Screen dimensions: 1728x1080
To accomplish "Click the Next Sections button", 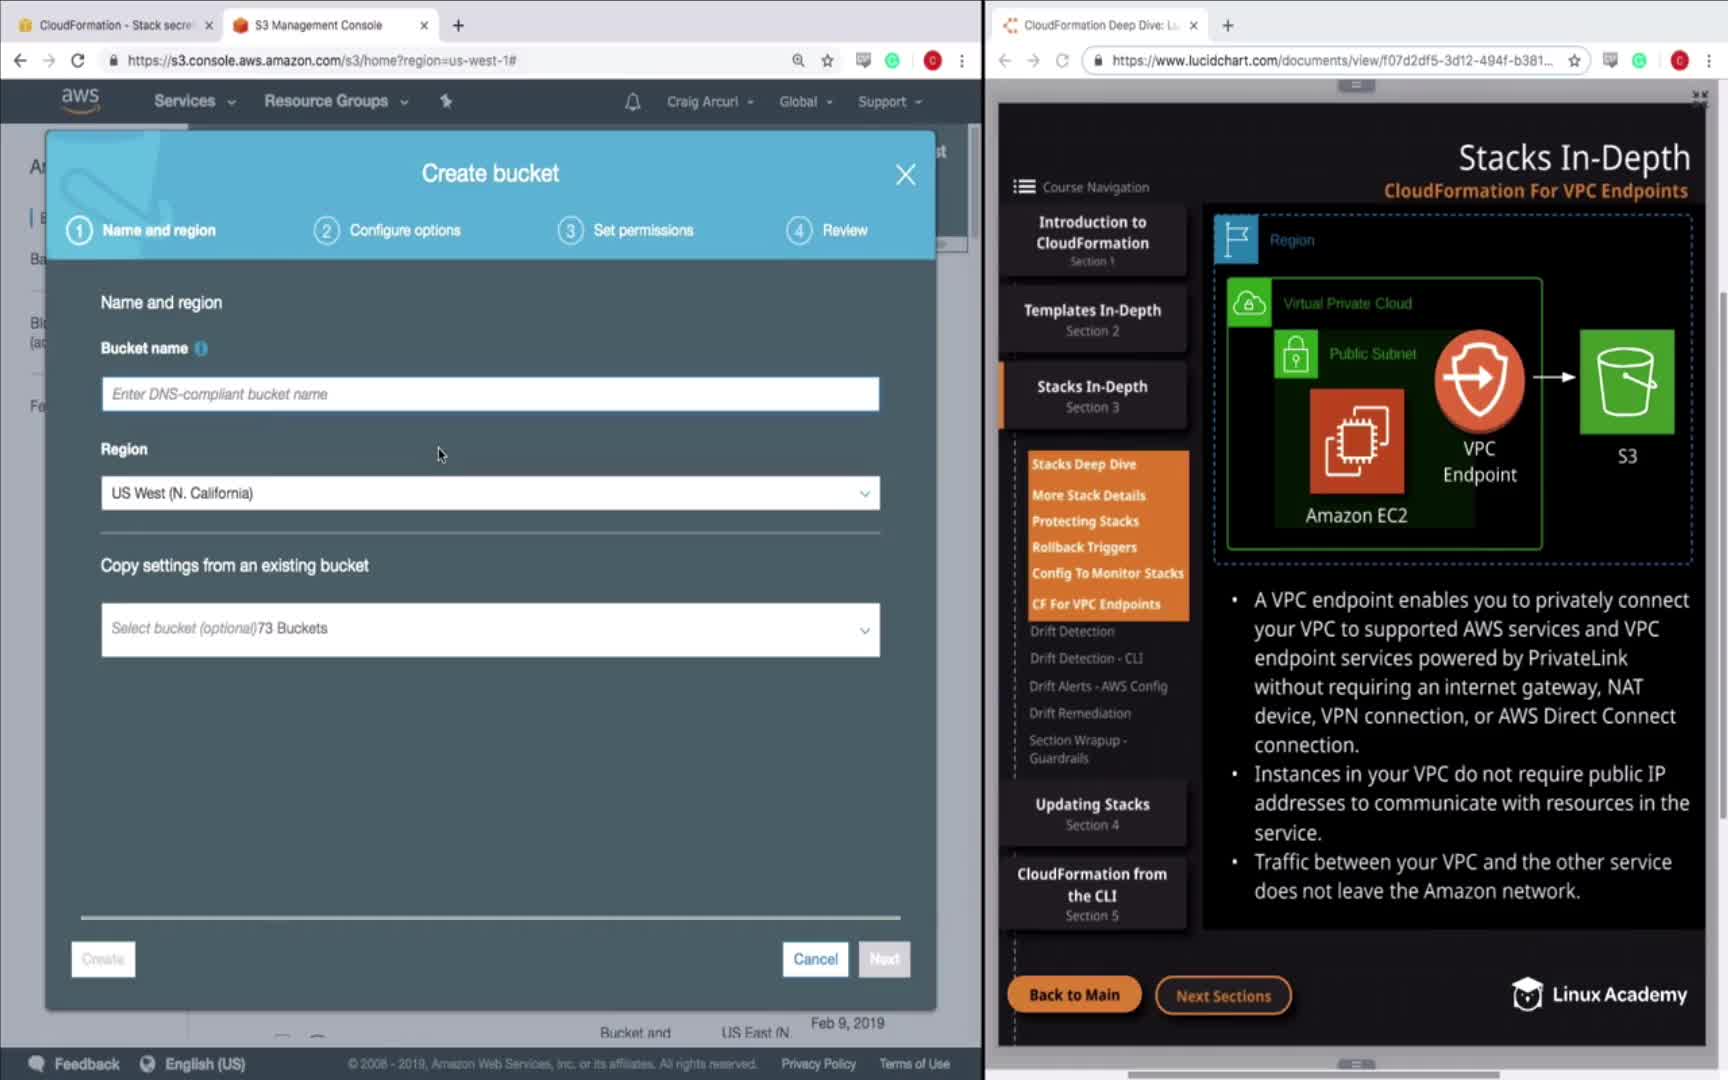I will (1223, 996).
